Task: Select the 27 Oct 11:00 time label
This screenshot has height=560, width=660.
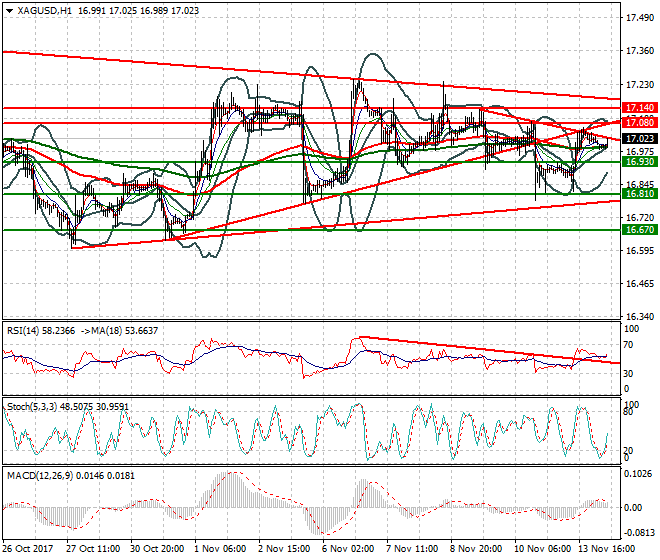Action: click(93, 549)
